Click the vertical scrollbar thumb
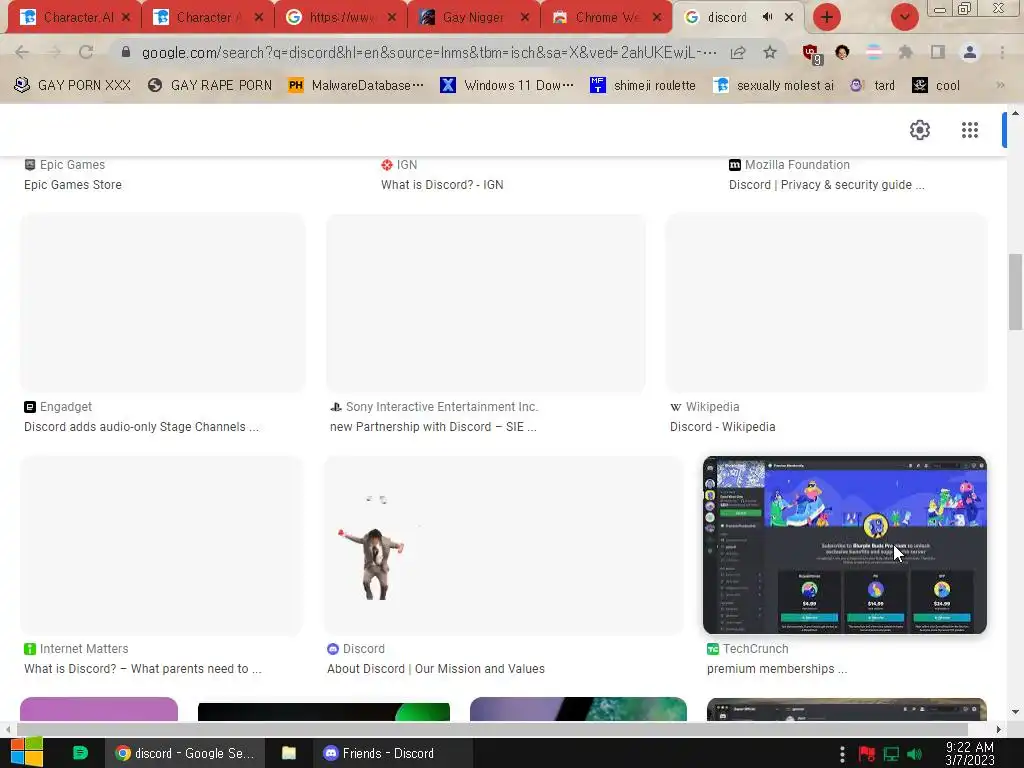 point(1015,292)
